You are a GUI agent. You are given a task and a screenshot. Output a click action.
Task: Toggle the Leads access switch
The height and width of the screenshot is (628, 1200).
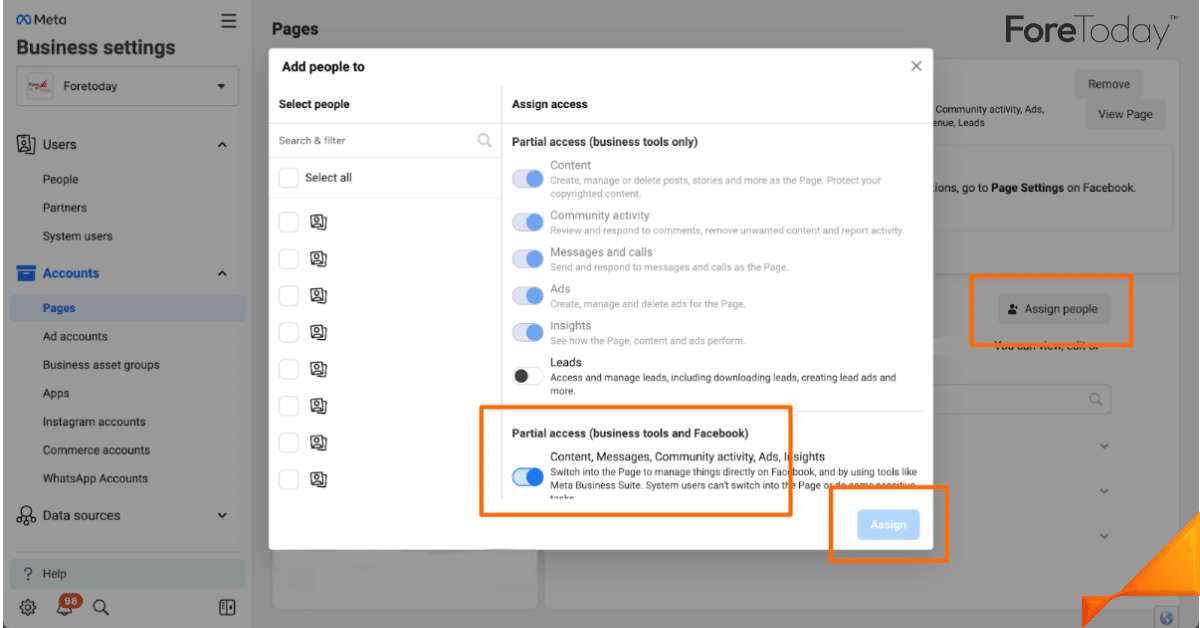pyautogui.click(x=527, y=376)
